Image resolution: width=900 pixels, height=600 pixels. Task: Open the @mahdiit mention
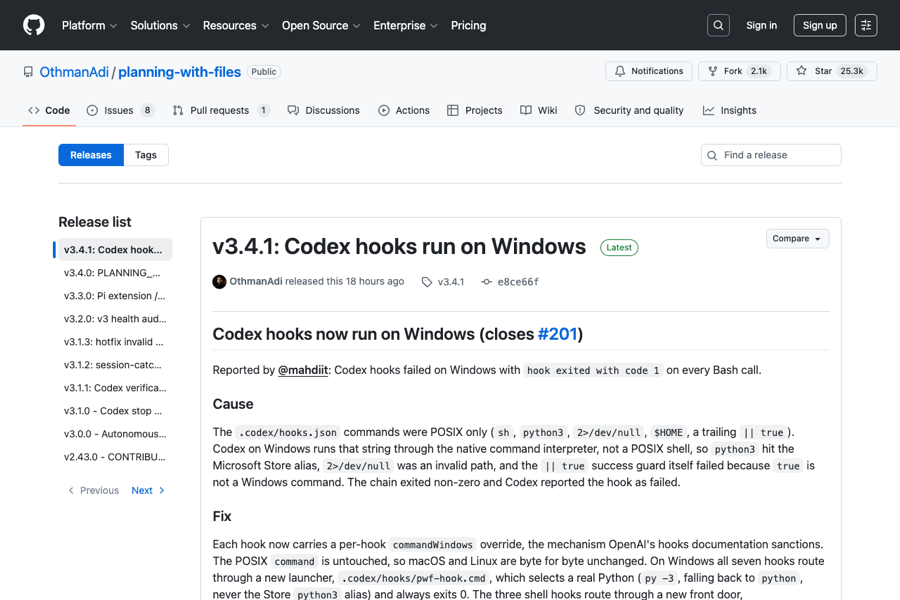click(x=303, y=370)
